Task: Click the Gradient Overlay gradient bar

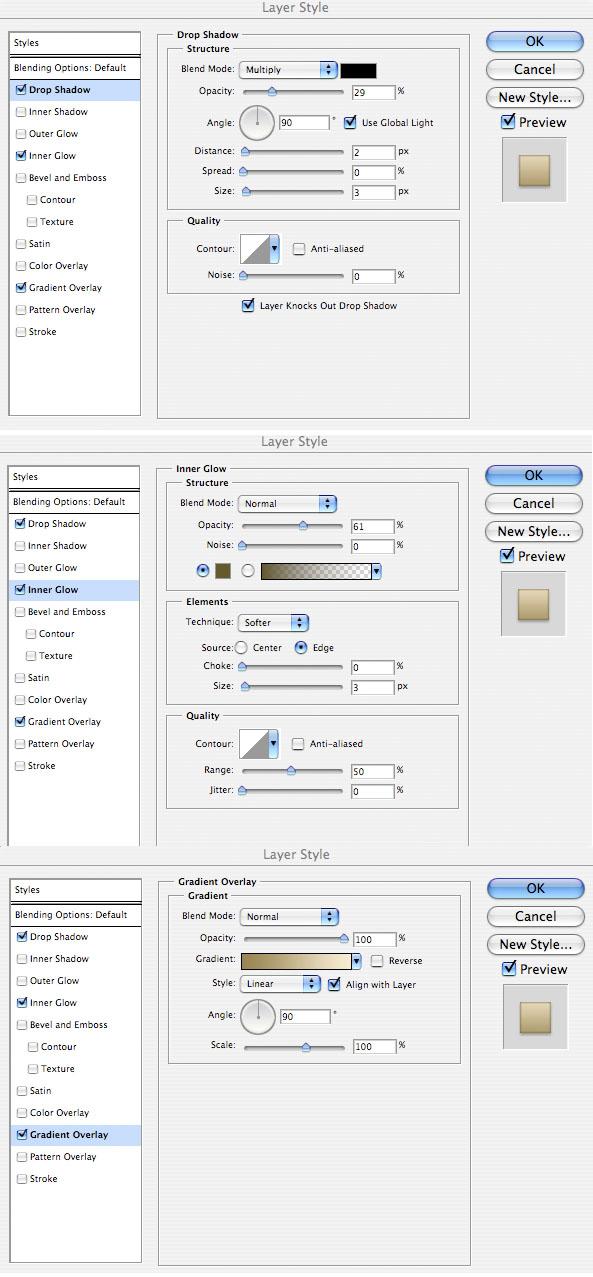Action: click(301, 962)
